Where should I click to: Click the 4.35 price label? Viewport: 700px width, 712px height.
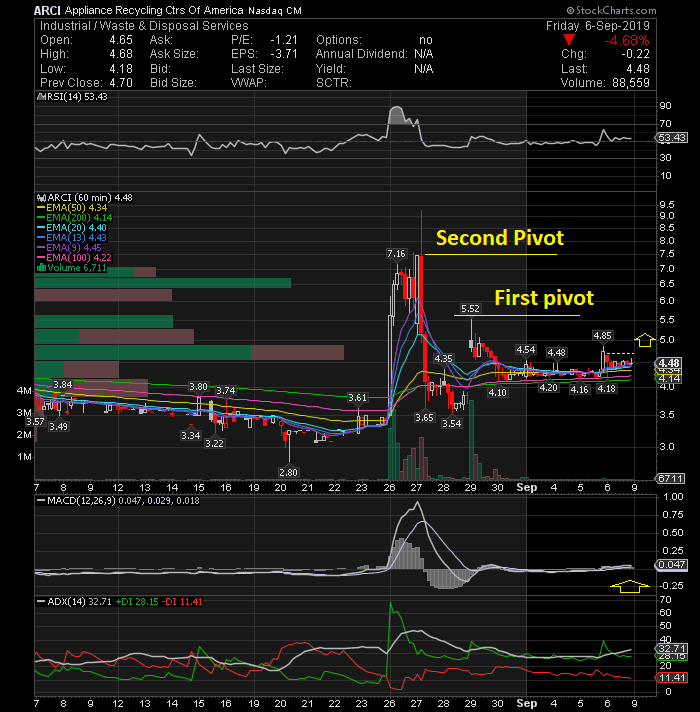click(x=444, y=359)
